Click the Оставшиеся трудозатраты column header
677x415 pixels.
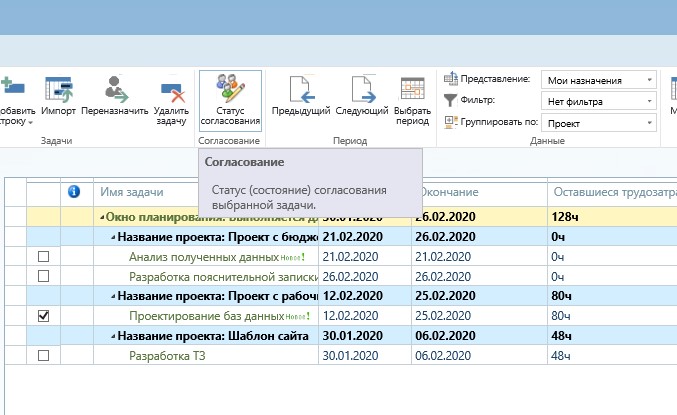click(612, 192)
